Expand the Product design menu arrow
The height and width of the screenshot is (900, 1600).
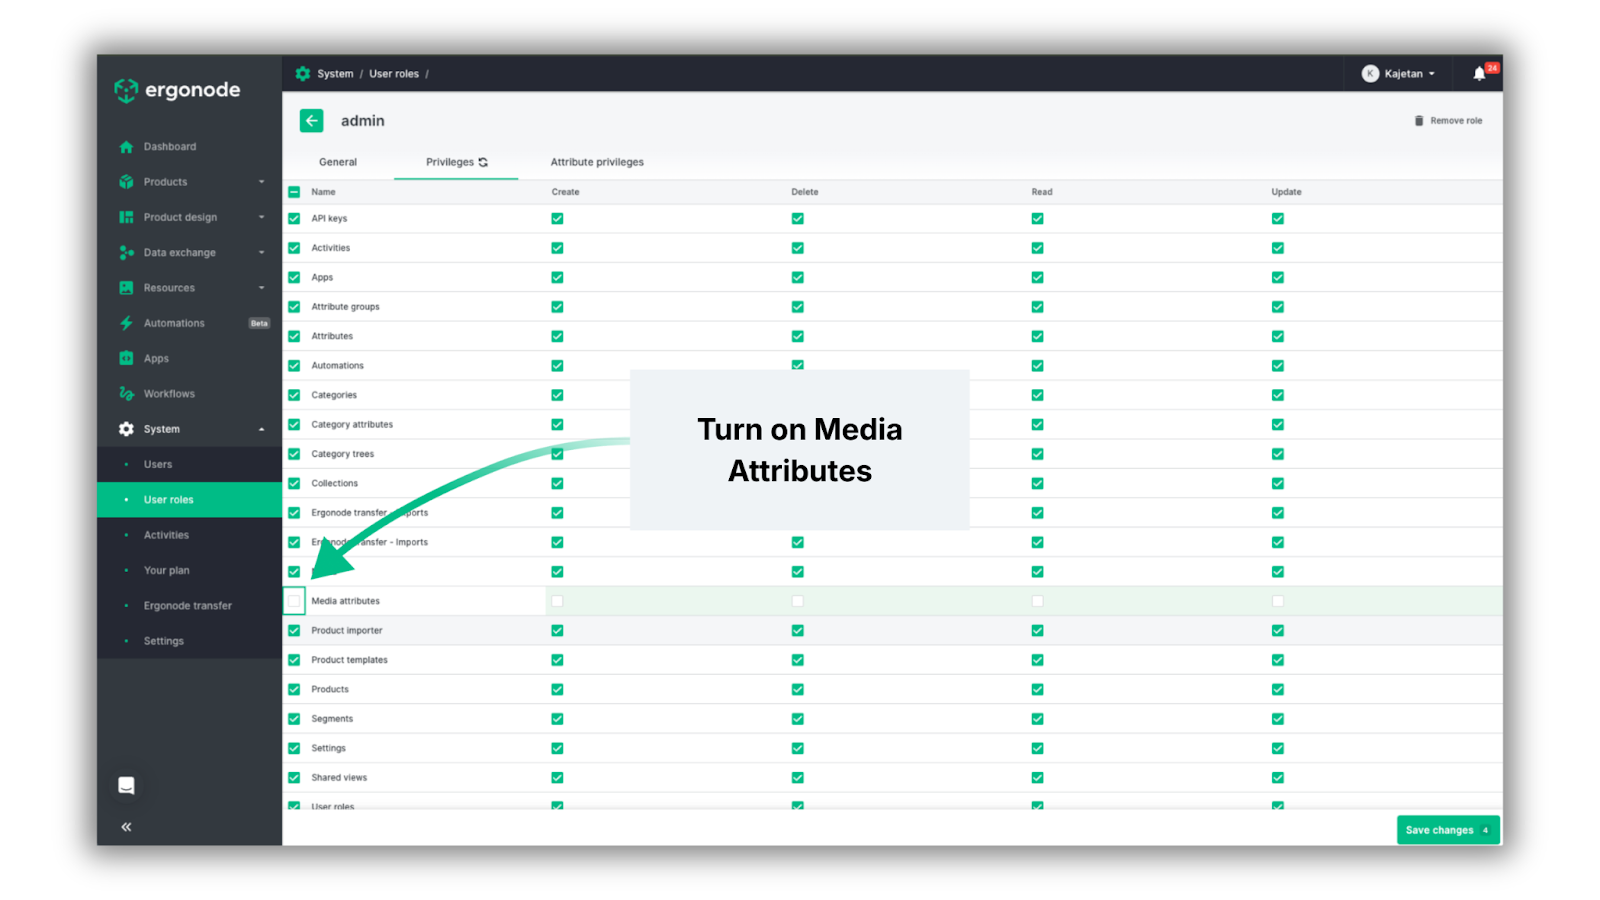click(262, 217)
